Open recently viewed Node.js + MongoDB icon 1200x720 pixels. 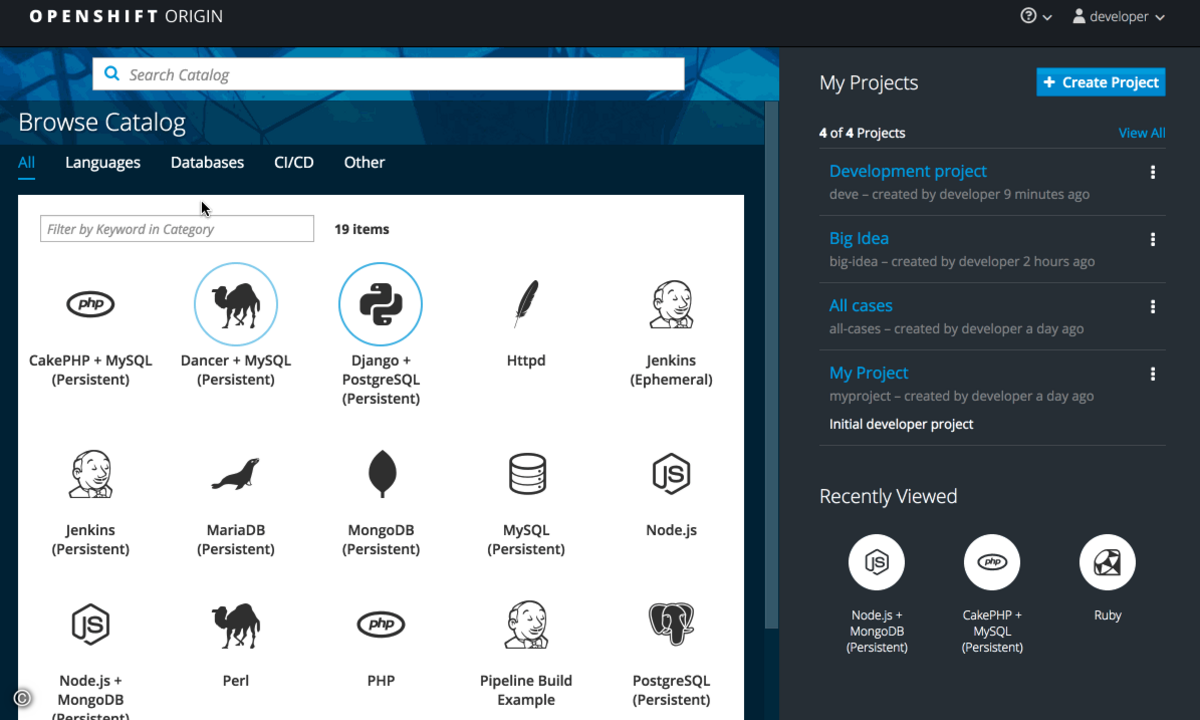[876, 562]
